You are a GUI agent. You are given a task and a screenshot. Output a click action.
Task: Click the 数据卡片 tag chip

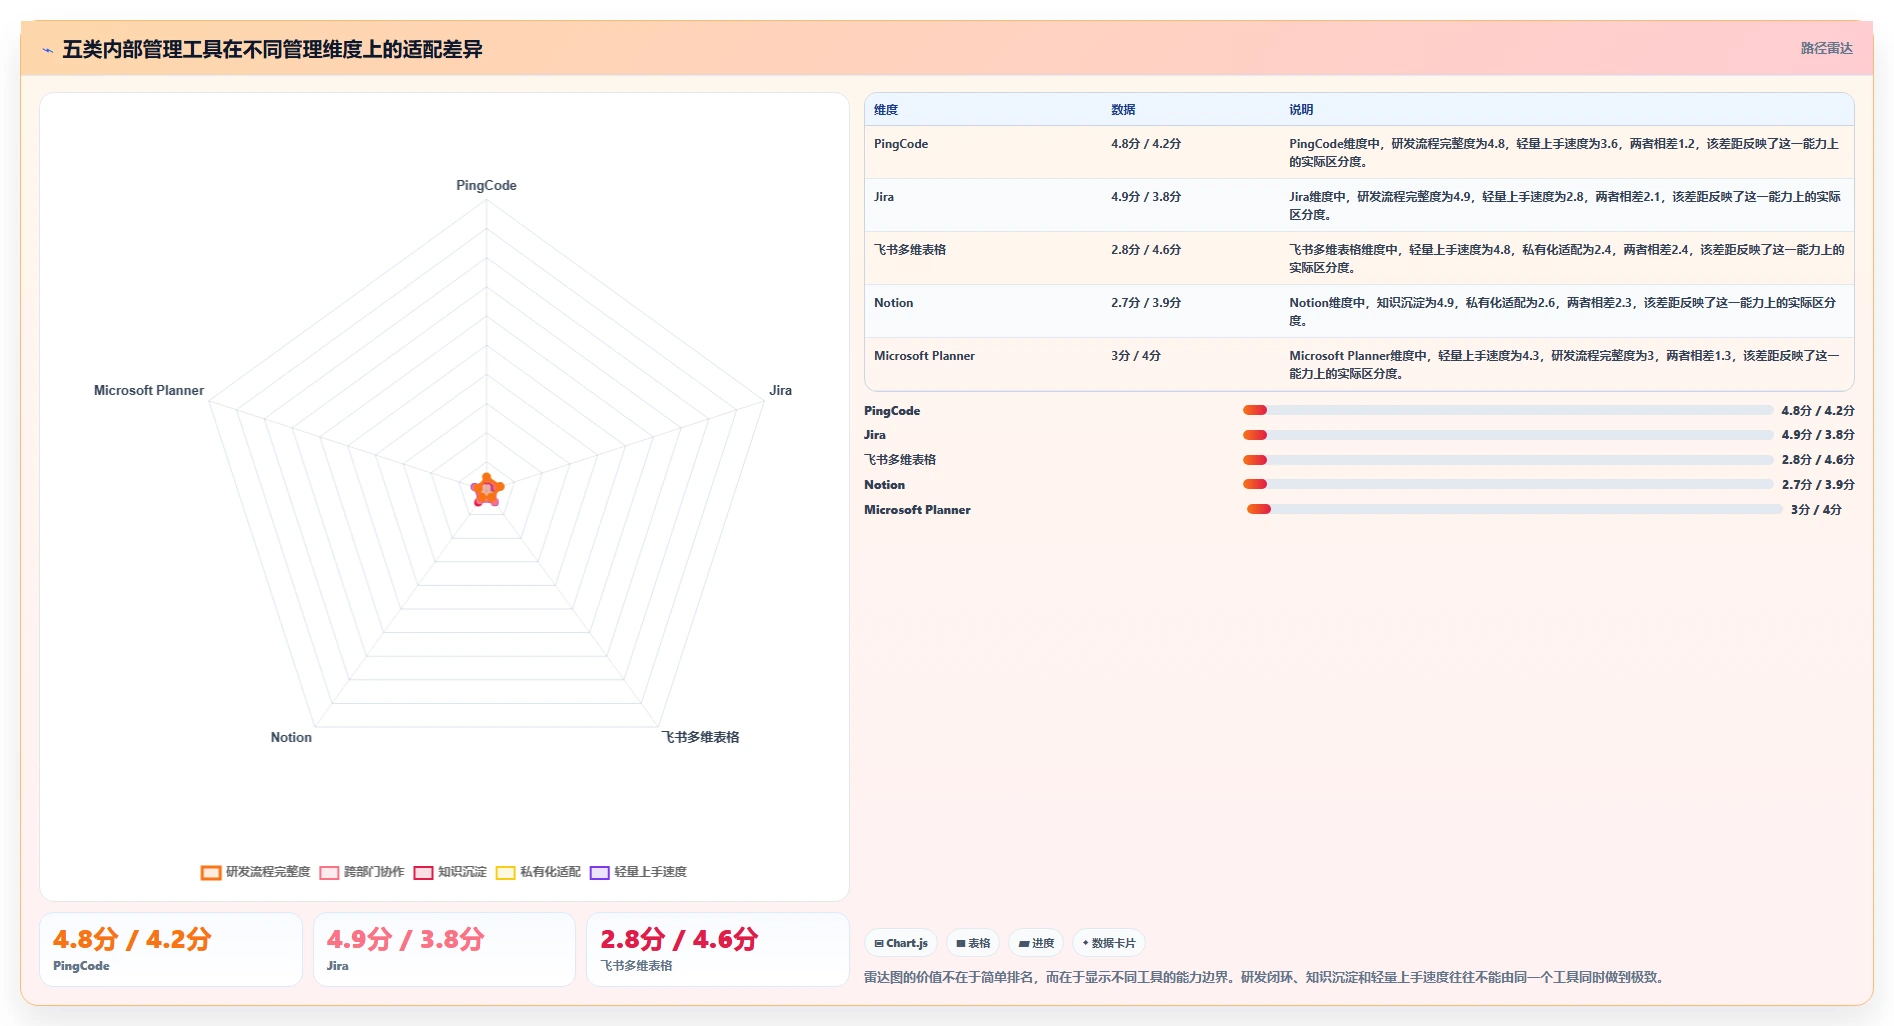pos(1109,943)
